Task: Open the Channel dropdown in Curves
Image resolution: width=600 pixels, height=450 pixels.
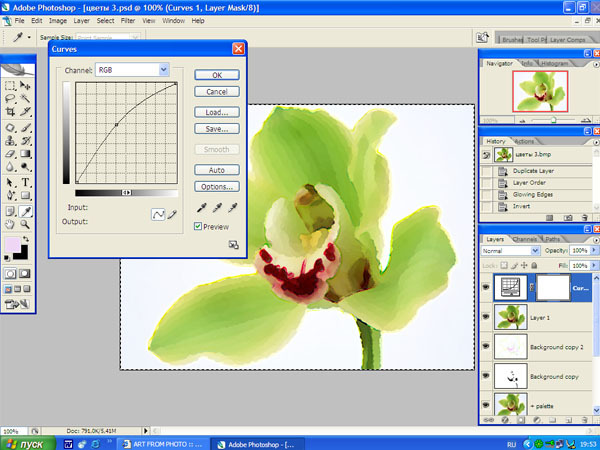Action: click(164, 70)
